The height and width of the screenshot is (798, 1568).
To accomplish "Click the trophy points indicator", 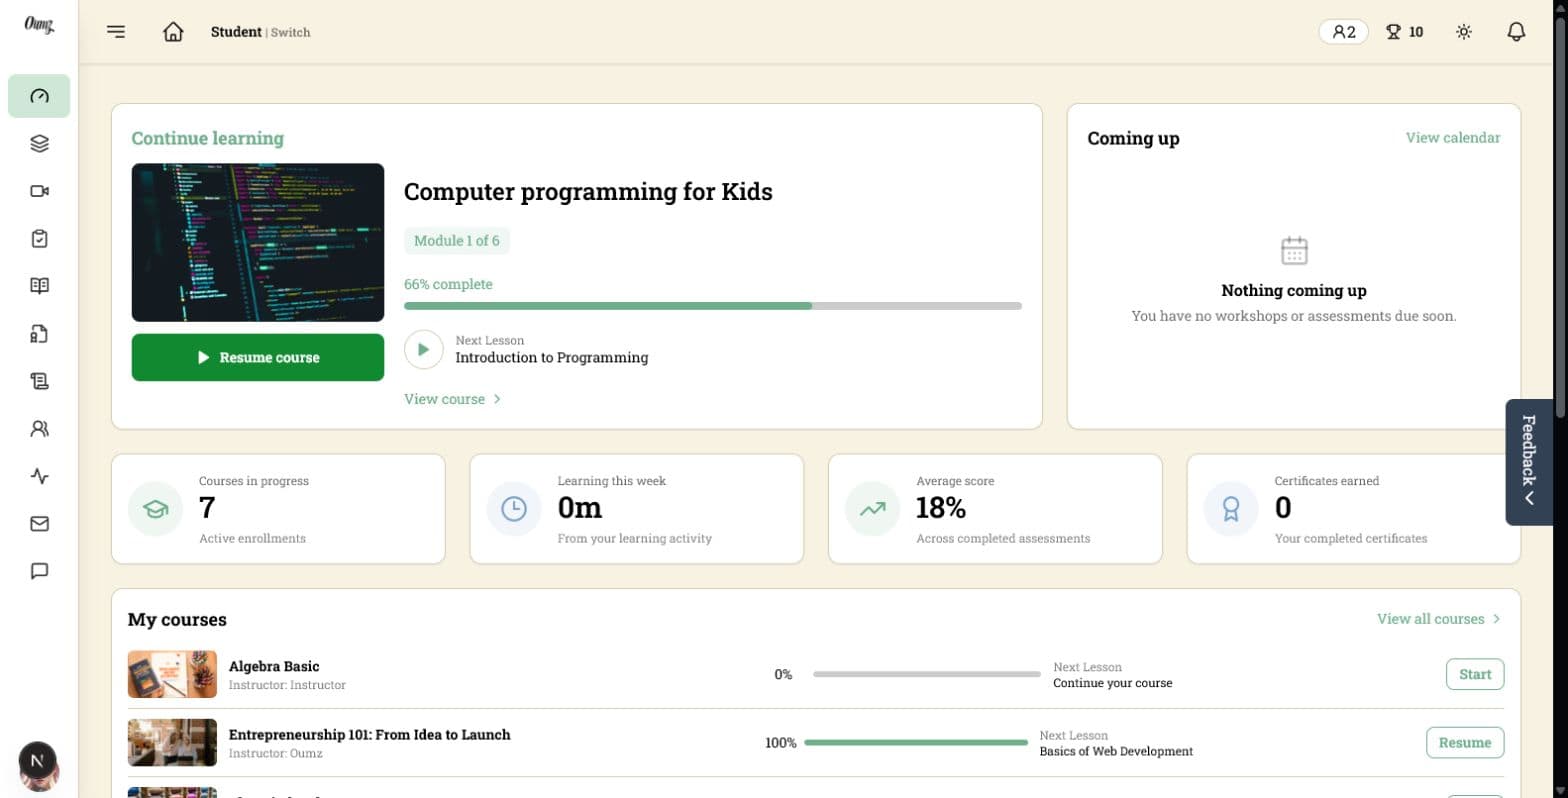I will point(1404,32).
